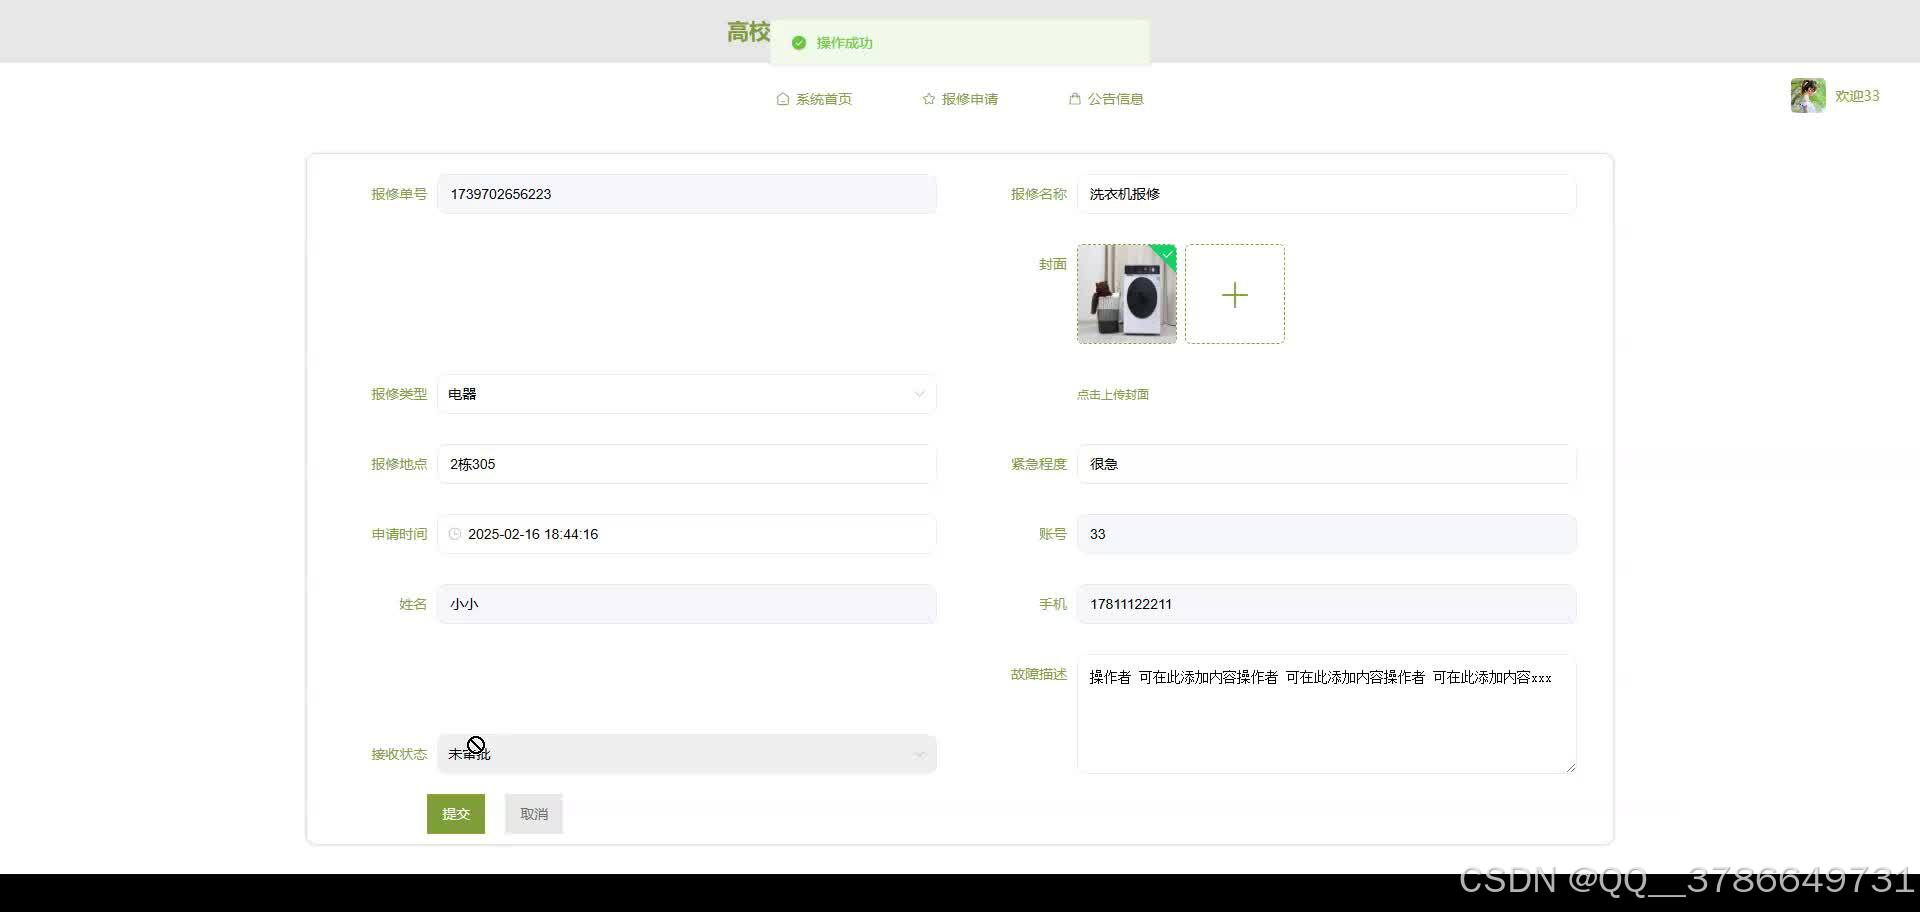1920x912 pixels.
Task: Click the announcement icon beside 公告信息
Action: [1074, 98]
